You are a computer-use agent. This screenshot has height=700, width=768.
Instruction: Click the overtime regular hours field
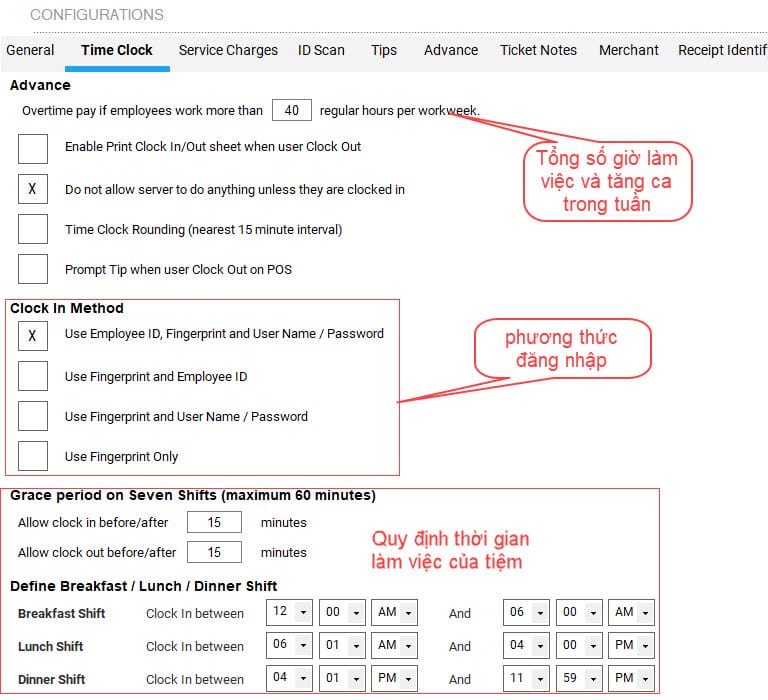[291, 110]
